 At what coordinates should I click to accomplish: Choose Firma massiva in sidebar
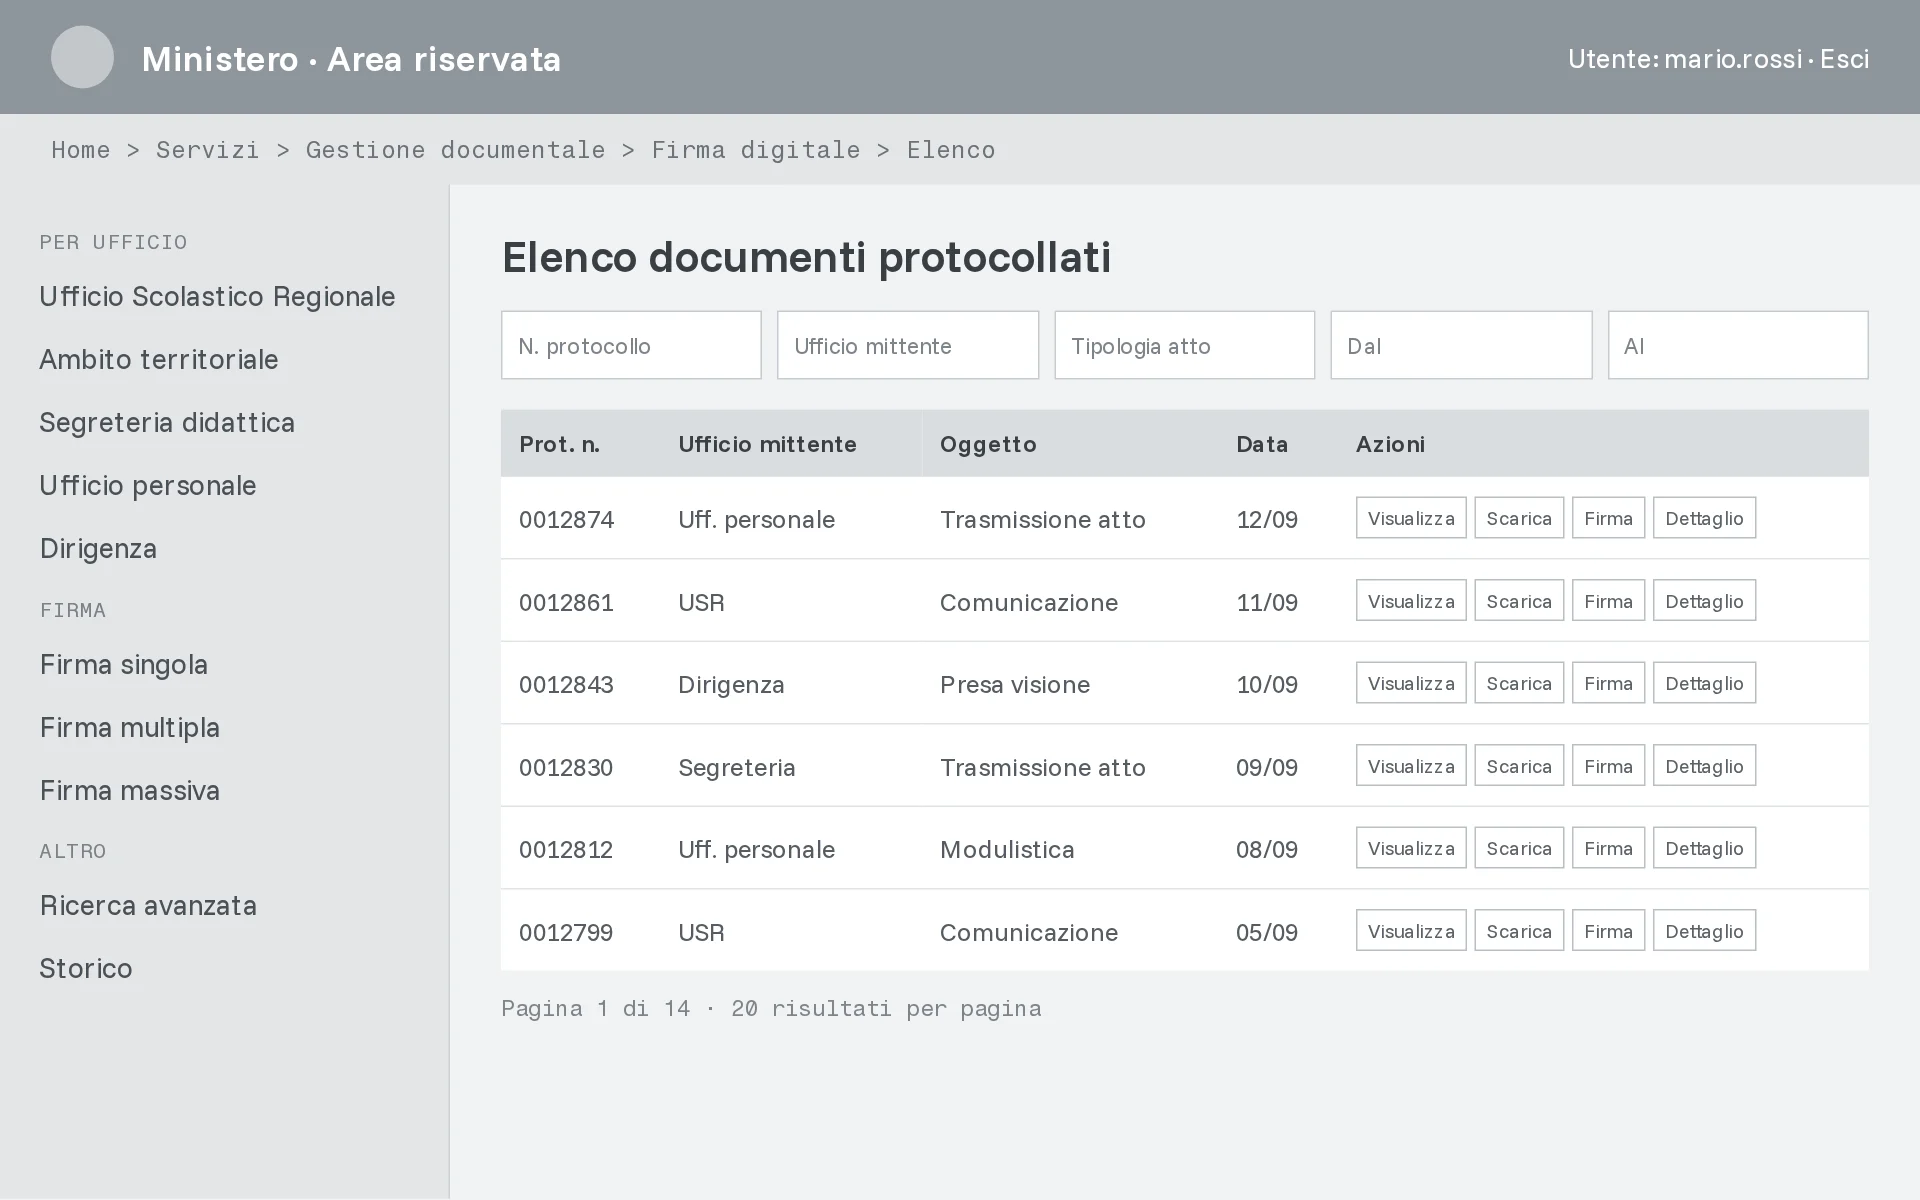(130, 791)
